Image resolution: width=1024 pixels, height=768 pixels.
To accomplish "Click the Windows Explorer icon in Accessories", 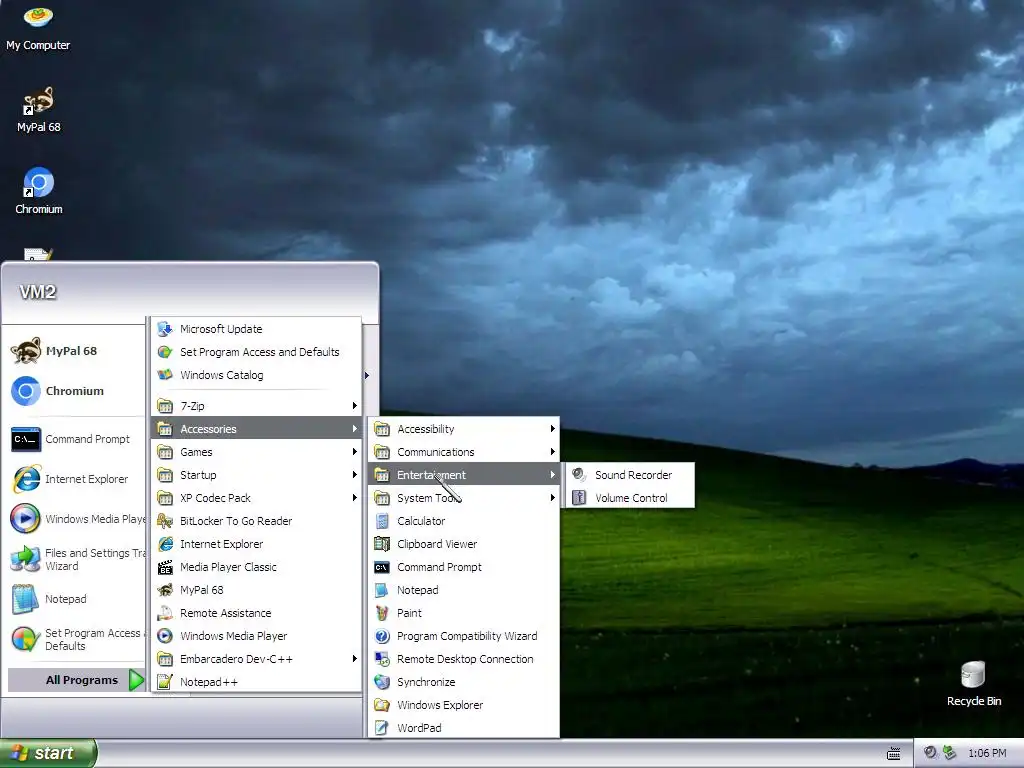I will point(382,705).
